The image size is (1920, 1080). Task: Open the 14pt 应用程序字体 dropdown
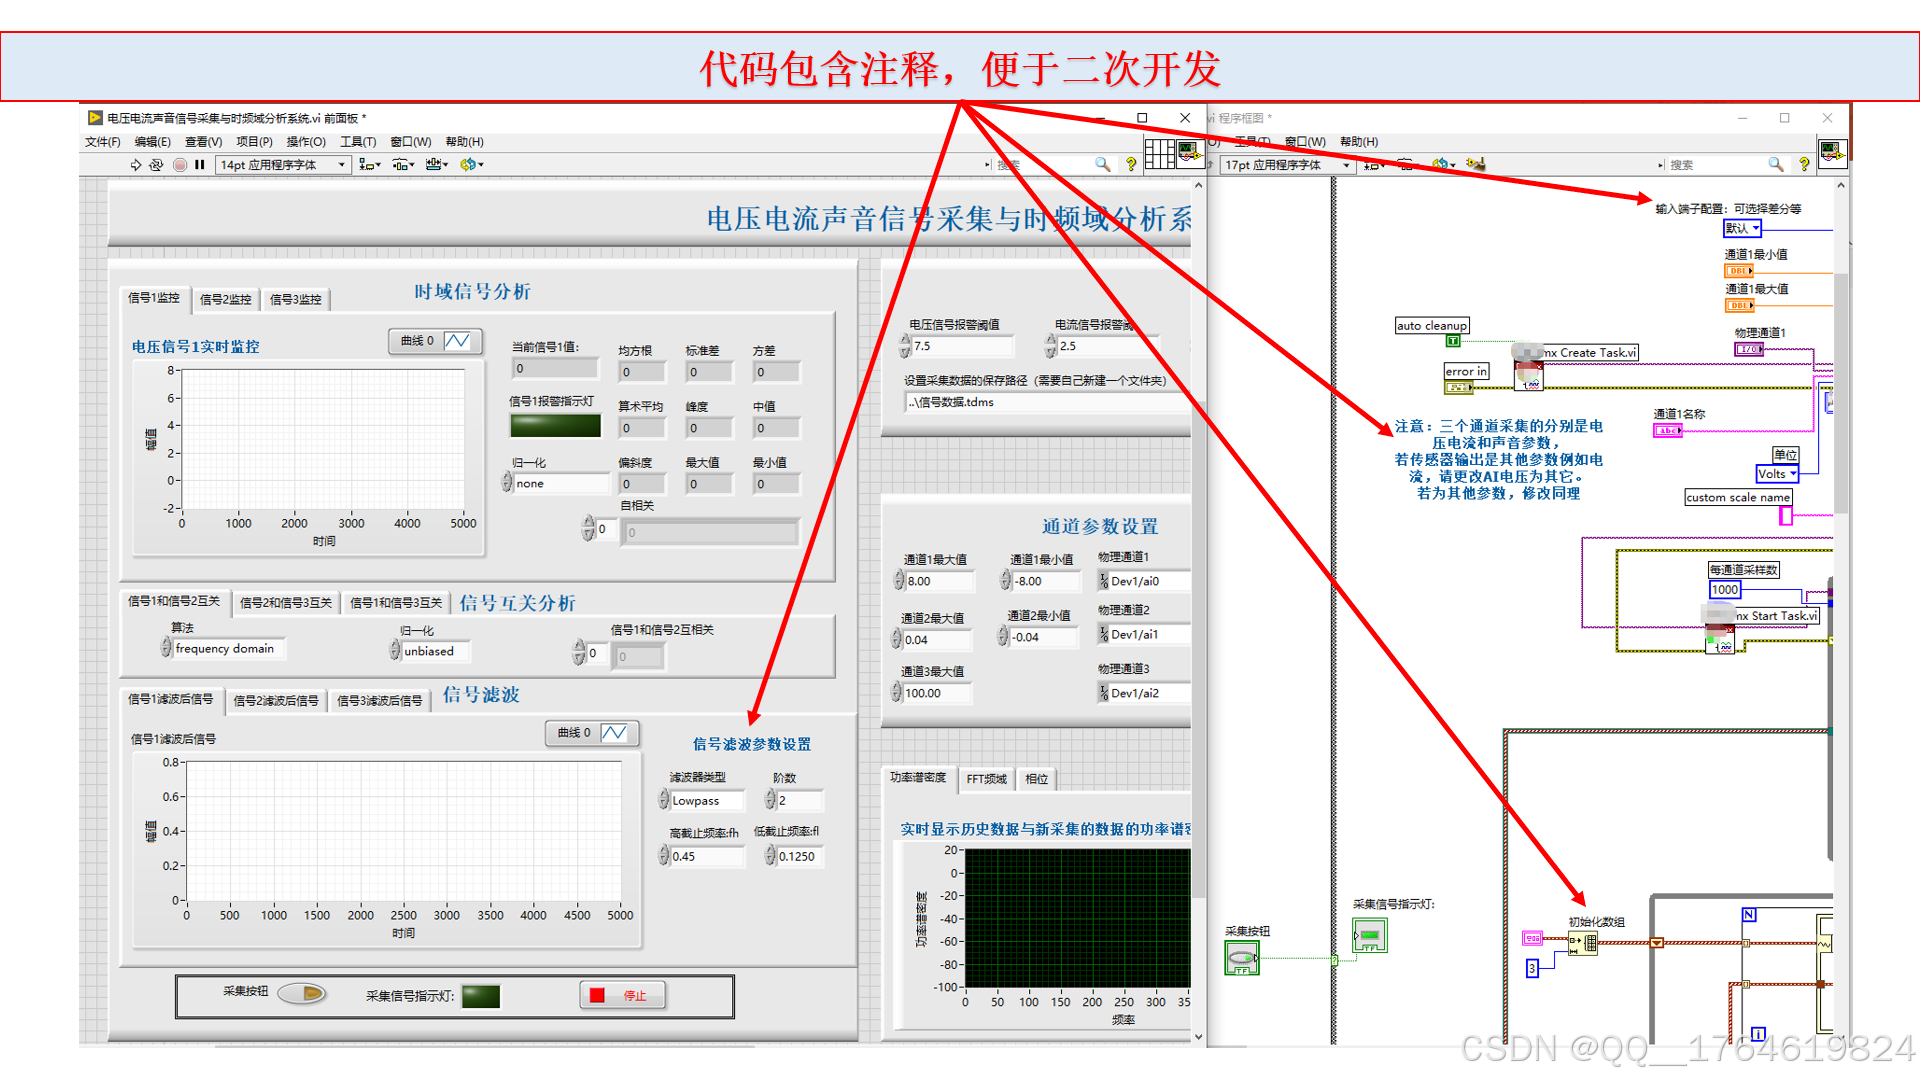click(283, 165)
